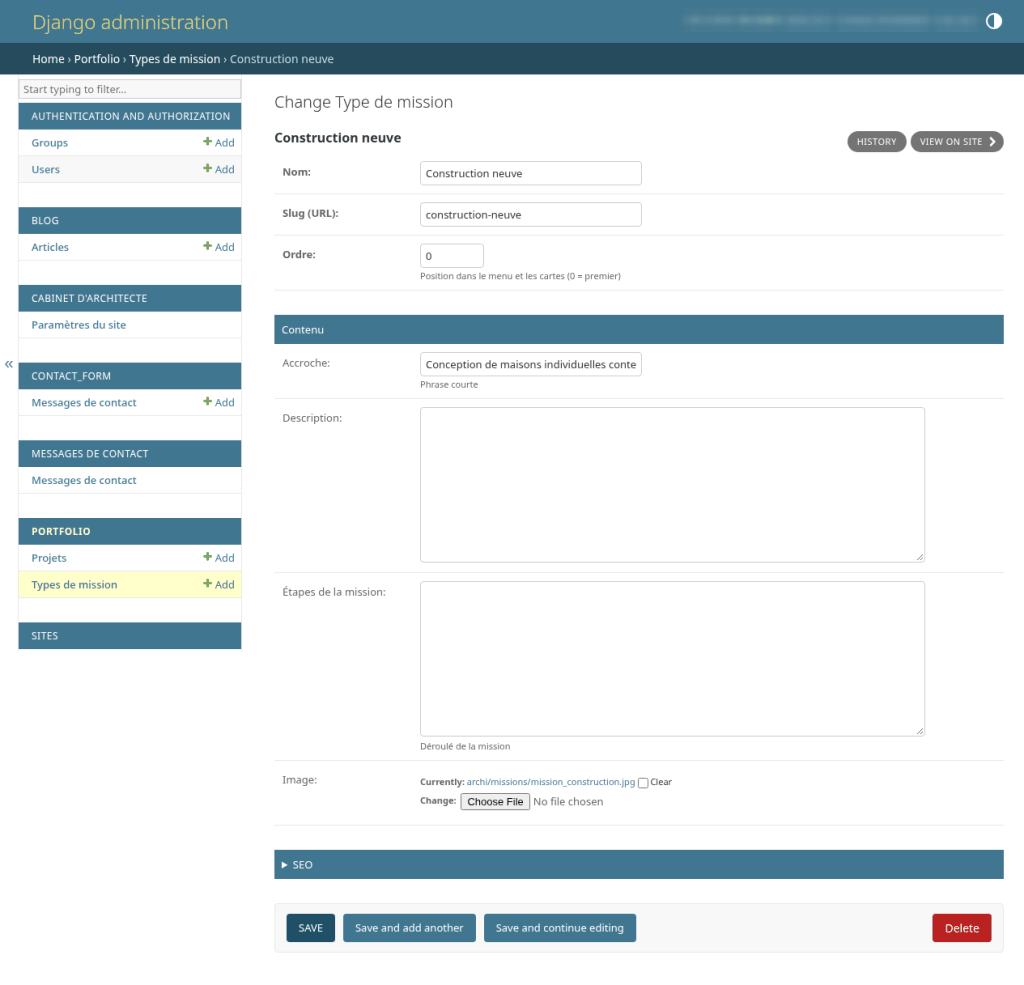Screen dimensions: 1024x985
Task: Open the Authentication and Authorization section header
Action: pos(131,116)
